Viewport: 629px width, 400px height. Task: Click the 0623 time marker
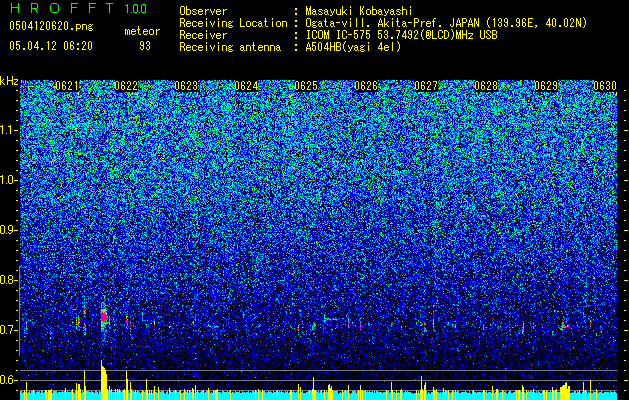pyautogui.click(x=187, y=86)
